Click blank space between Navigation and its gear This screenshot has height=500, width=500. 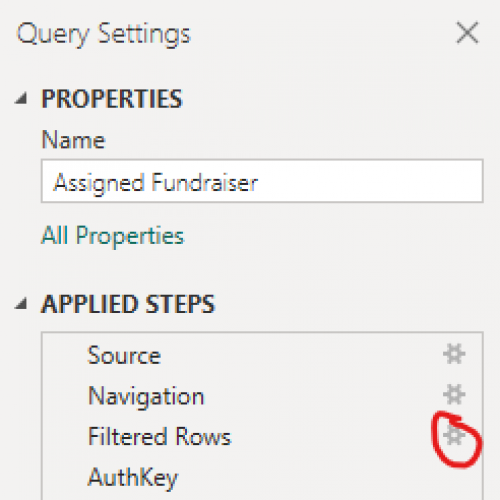click(x=323, y=395)
